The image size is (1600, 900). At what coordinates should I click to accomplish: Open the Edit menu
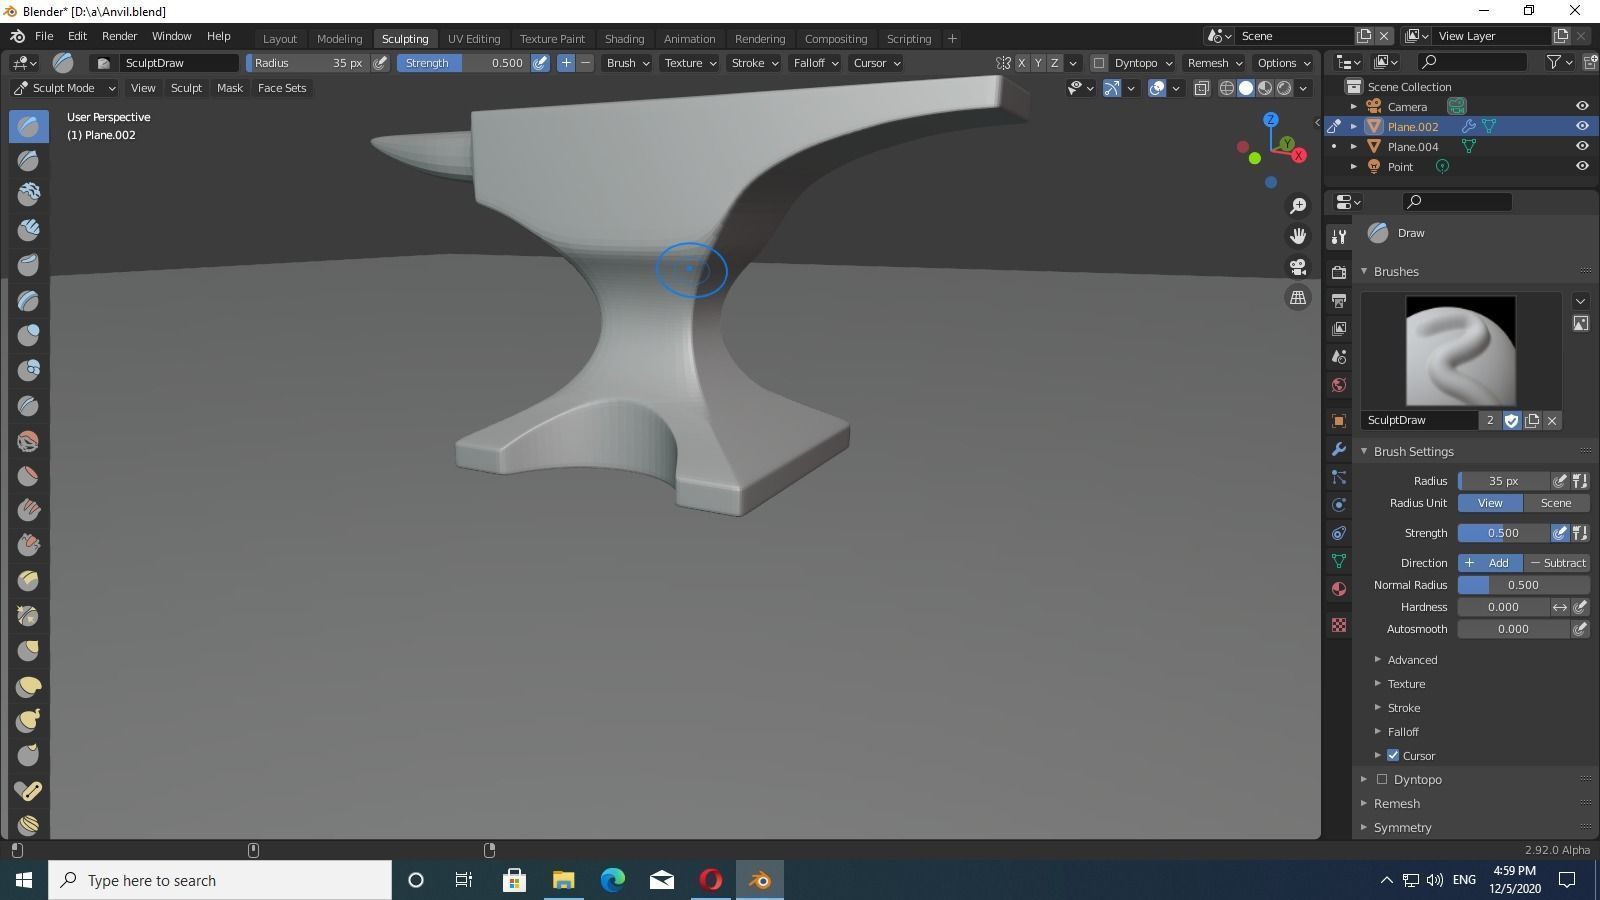pyautogui.click(x=76, y=35)
